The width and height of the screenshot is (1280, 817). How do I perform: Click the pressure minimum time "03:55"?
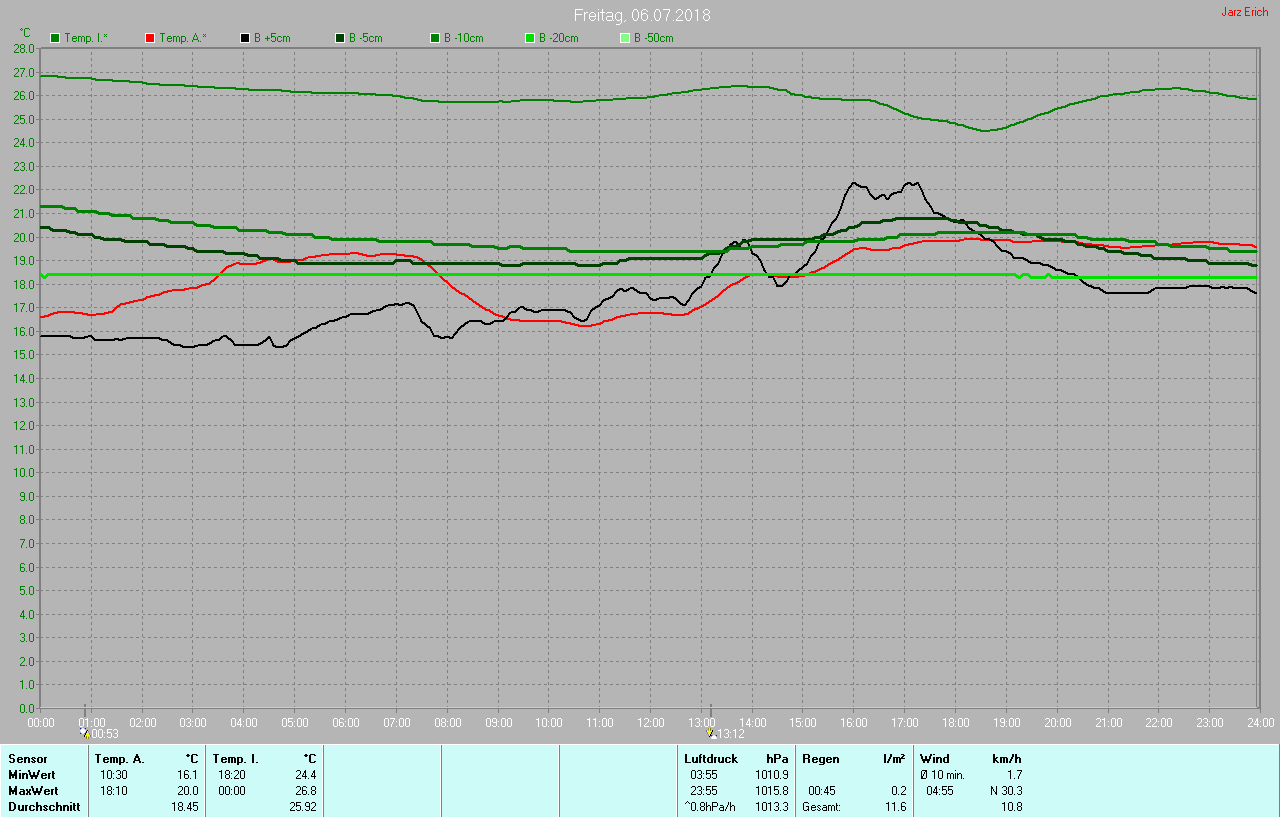point(704,775)
